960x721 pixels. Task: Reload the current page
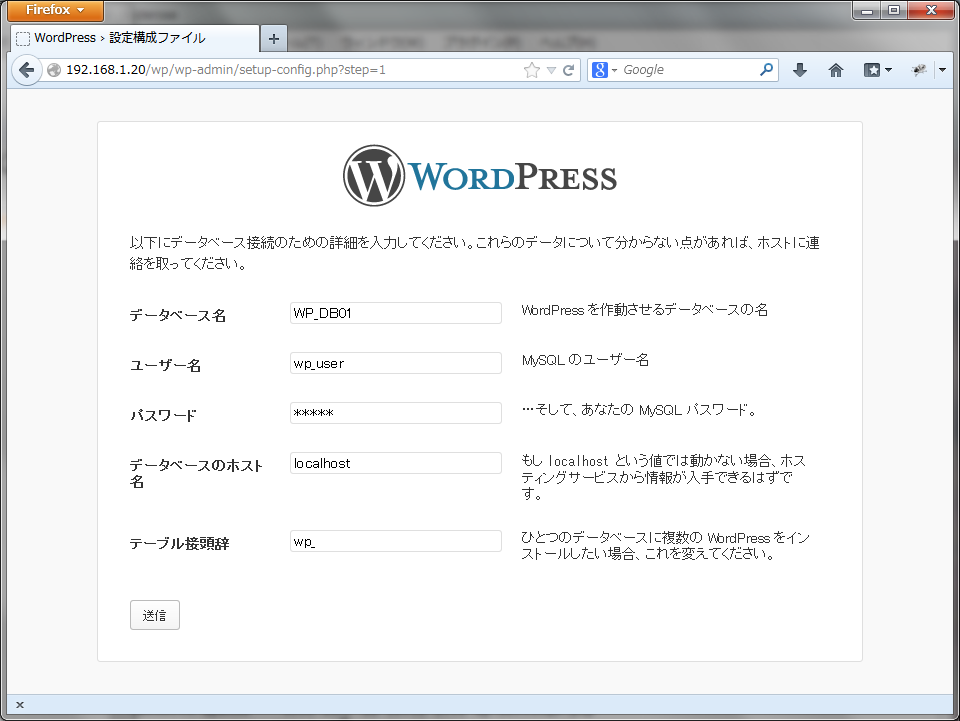pos(569,70)
